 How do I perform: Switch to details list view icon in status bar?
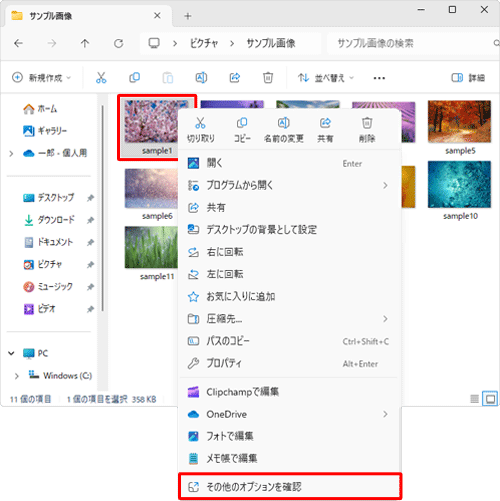(x=474, y=399)
